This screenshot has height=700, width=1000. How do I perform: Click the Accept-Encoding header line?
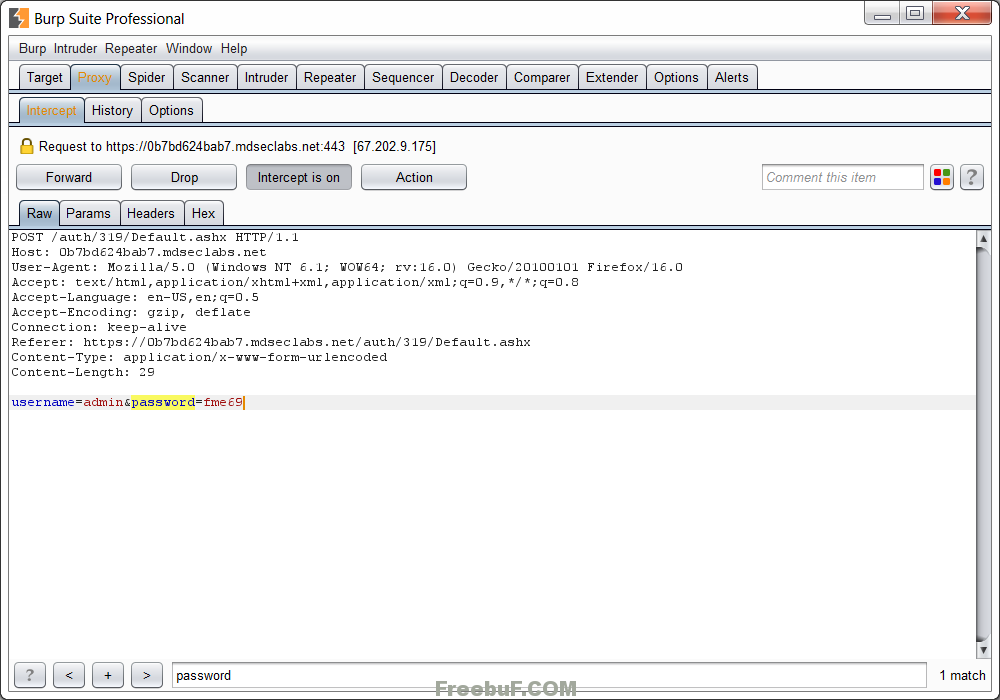pos(131,312)
